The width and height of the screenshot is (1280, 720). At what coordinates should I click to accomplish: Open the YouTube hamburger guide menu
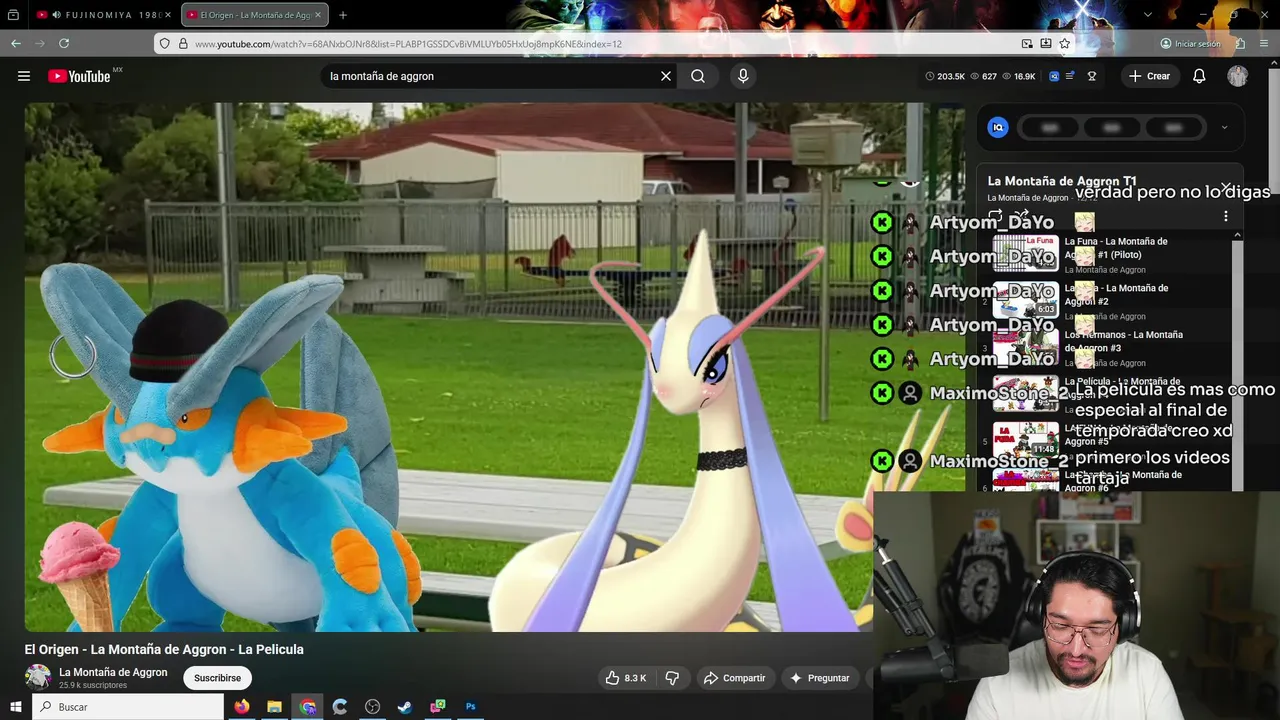click(x=24, y=76)
